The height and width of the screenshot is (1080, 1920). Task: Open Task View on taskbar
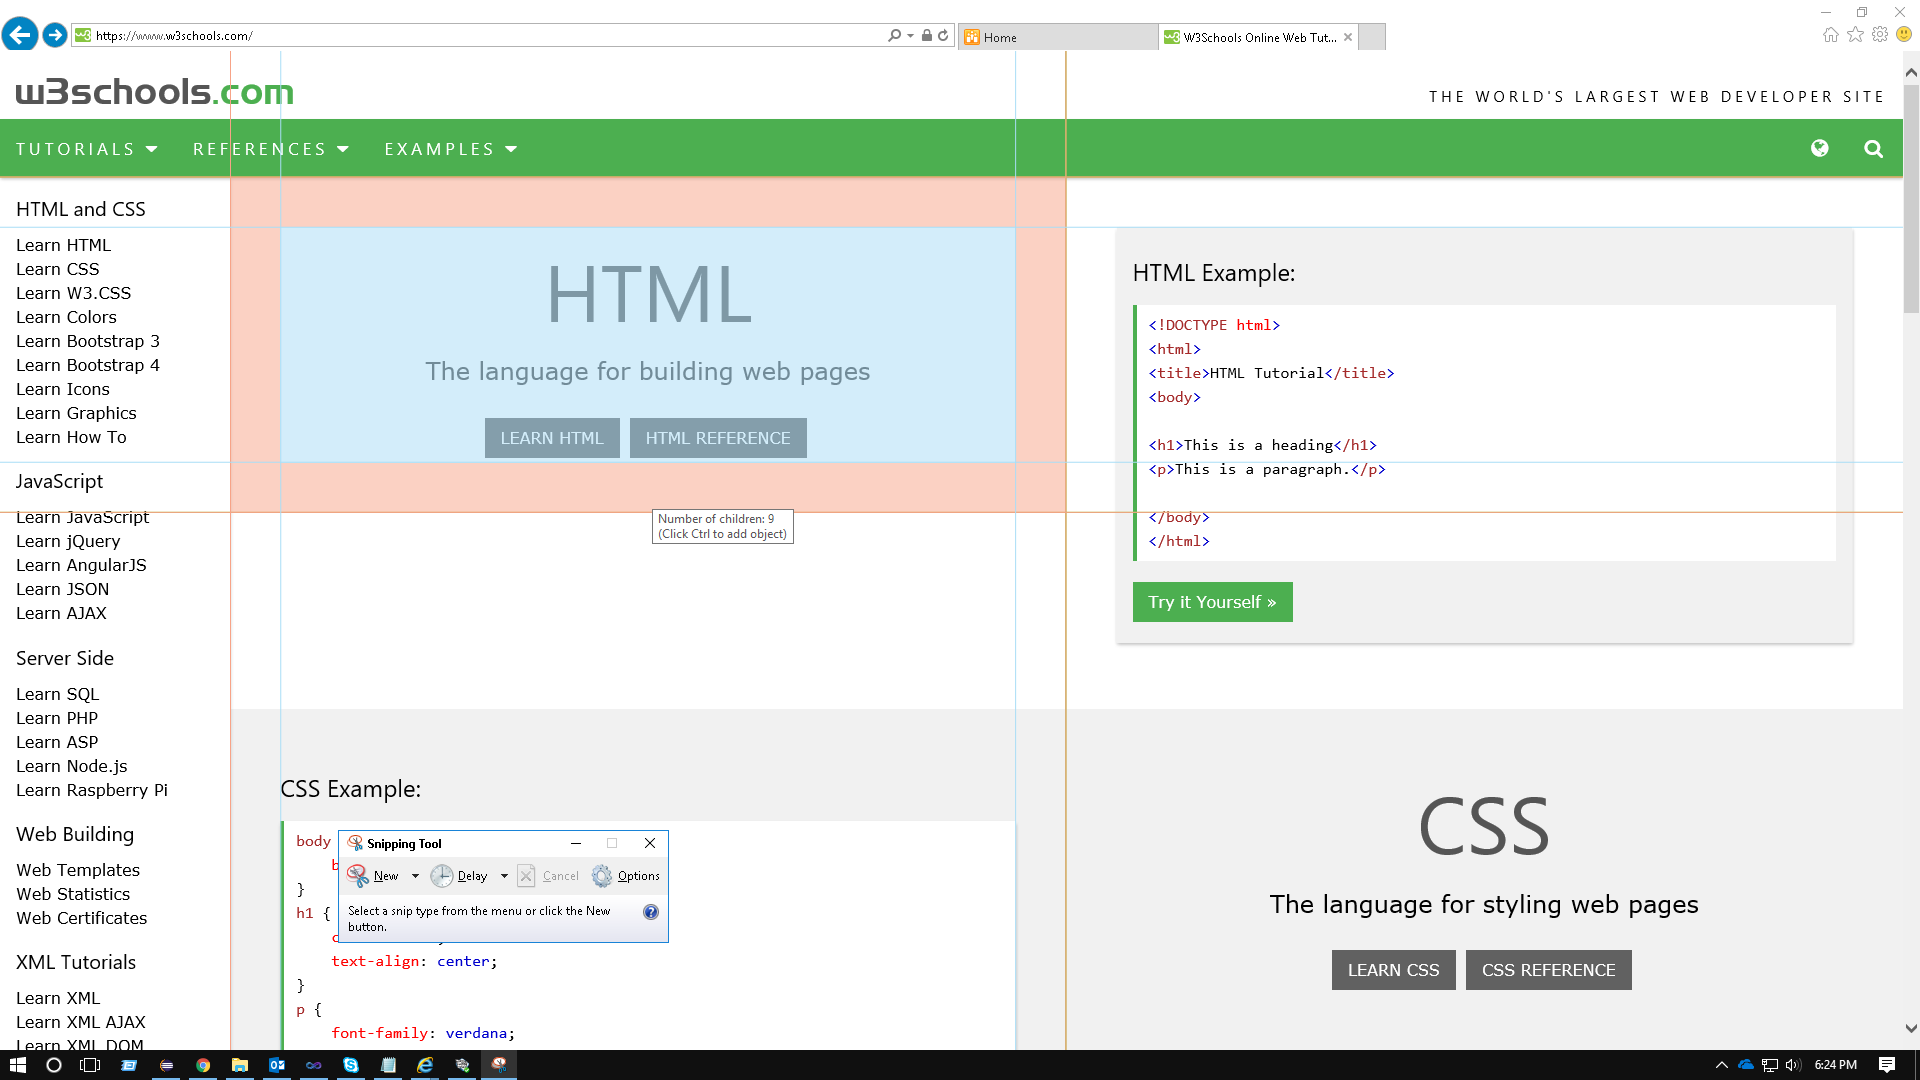click(x=90, y=1065)
